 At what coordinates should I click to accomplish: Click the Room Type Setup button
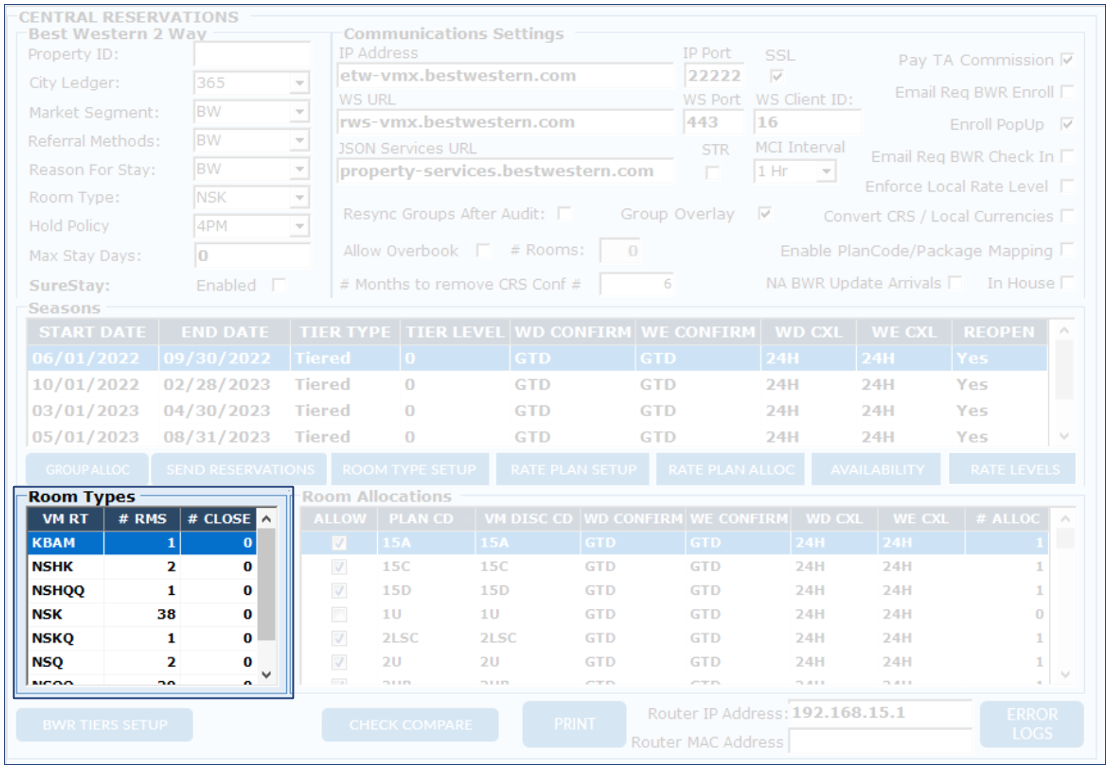[x=409, y=469]
